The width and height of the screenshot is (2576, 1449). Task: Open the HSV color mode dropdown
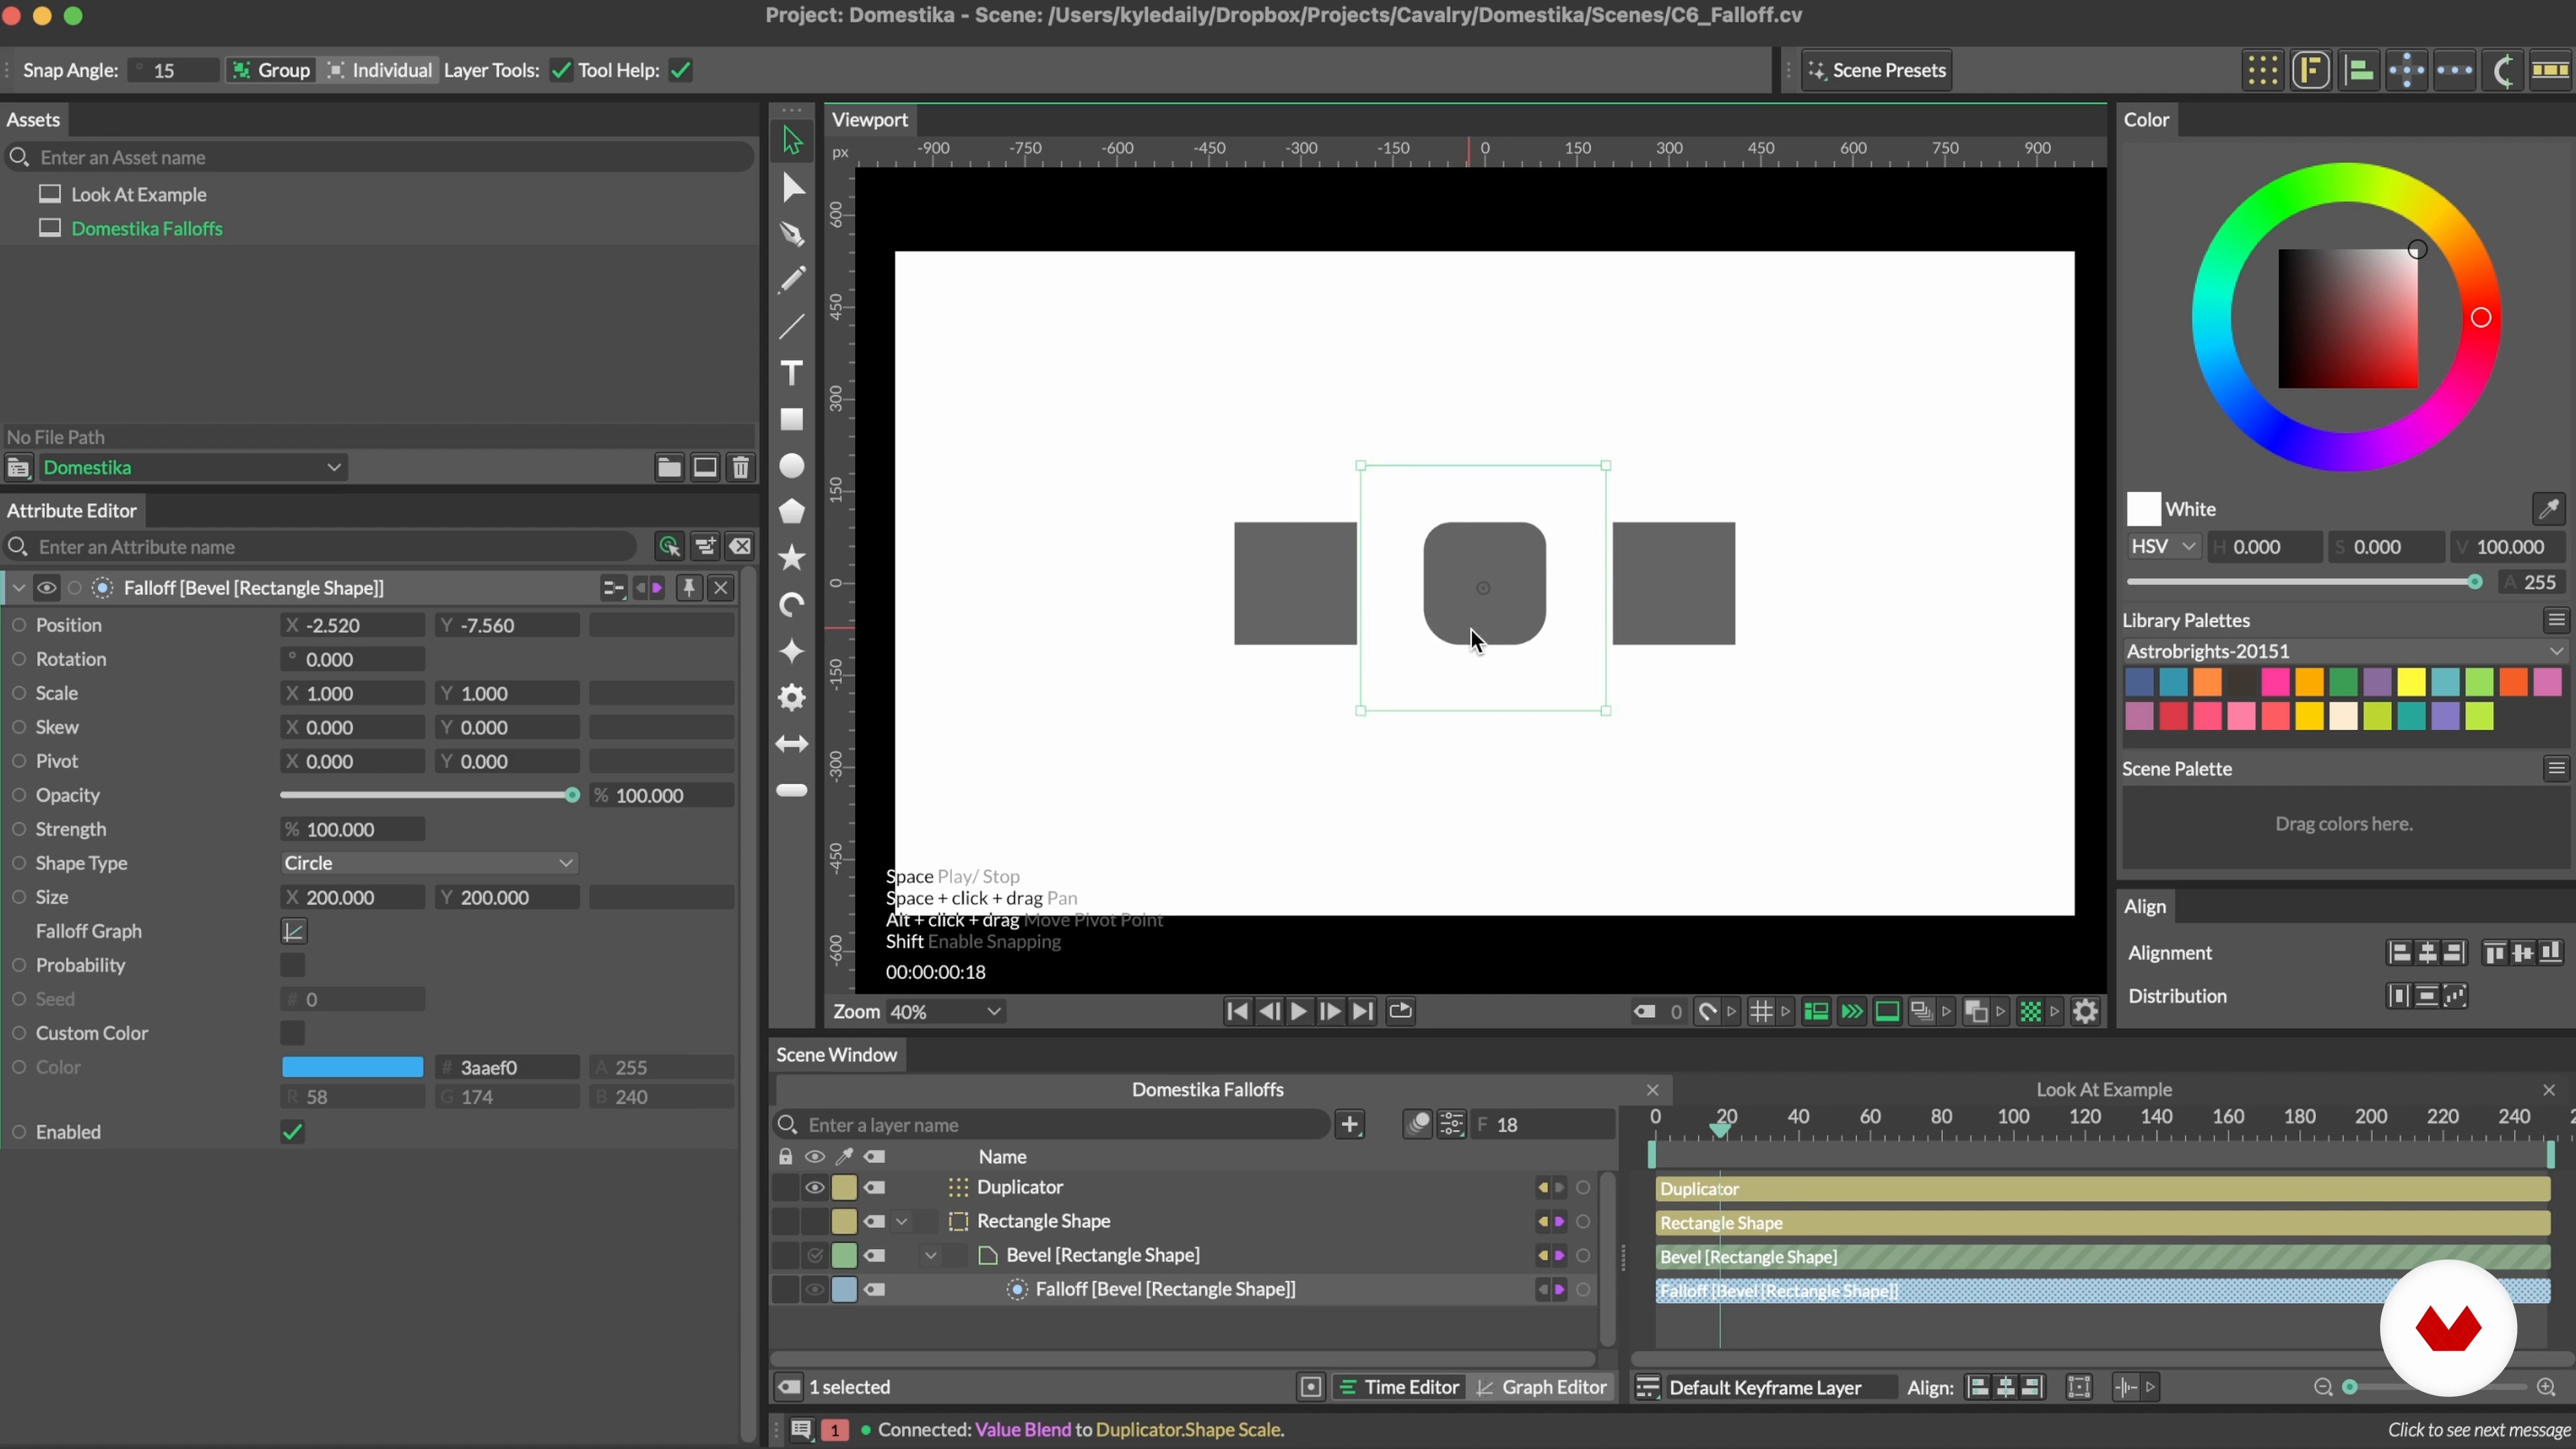(x=2162, y=547)
